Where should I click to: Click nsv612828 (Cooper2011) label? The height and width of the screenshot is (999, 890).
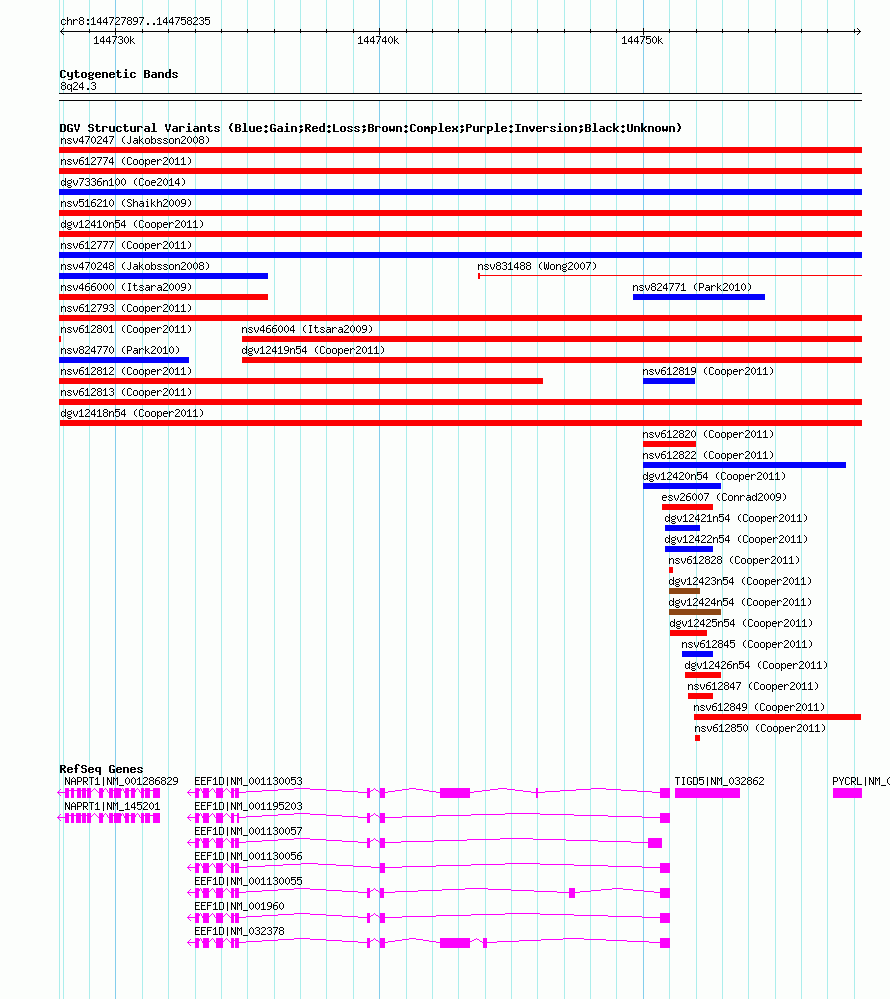734,561
